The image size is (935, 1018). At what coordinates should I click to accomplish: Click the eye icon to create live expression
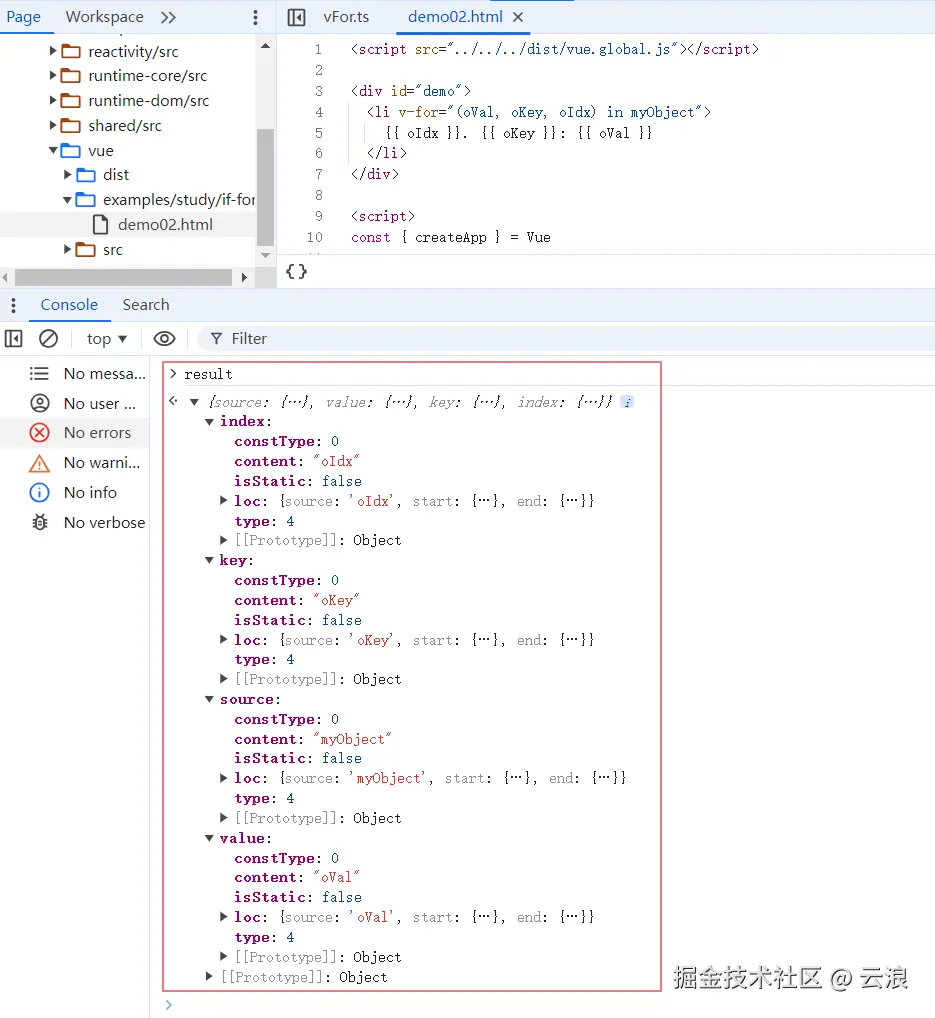[164, 338]
